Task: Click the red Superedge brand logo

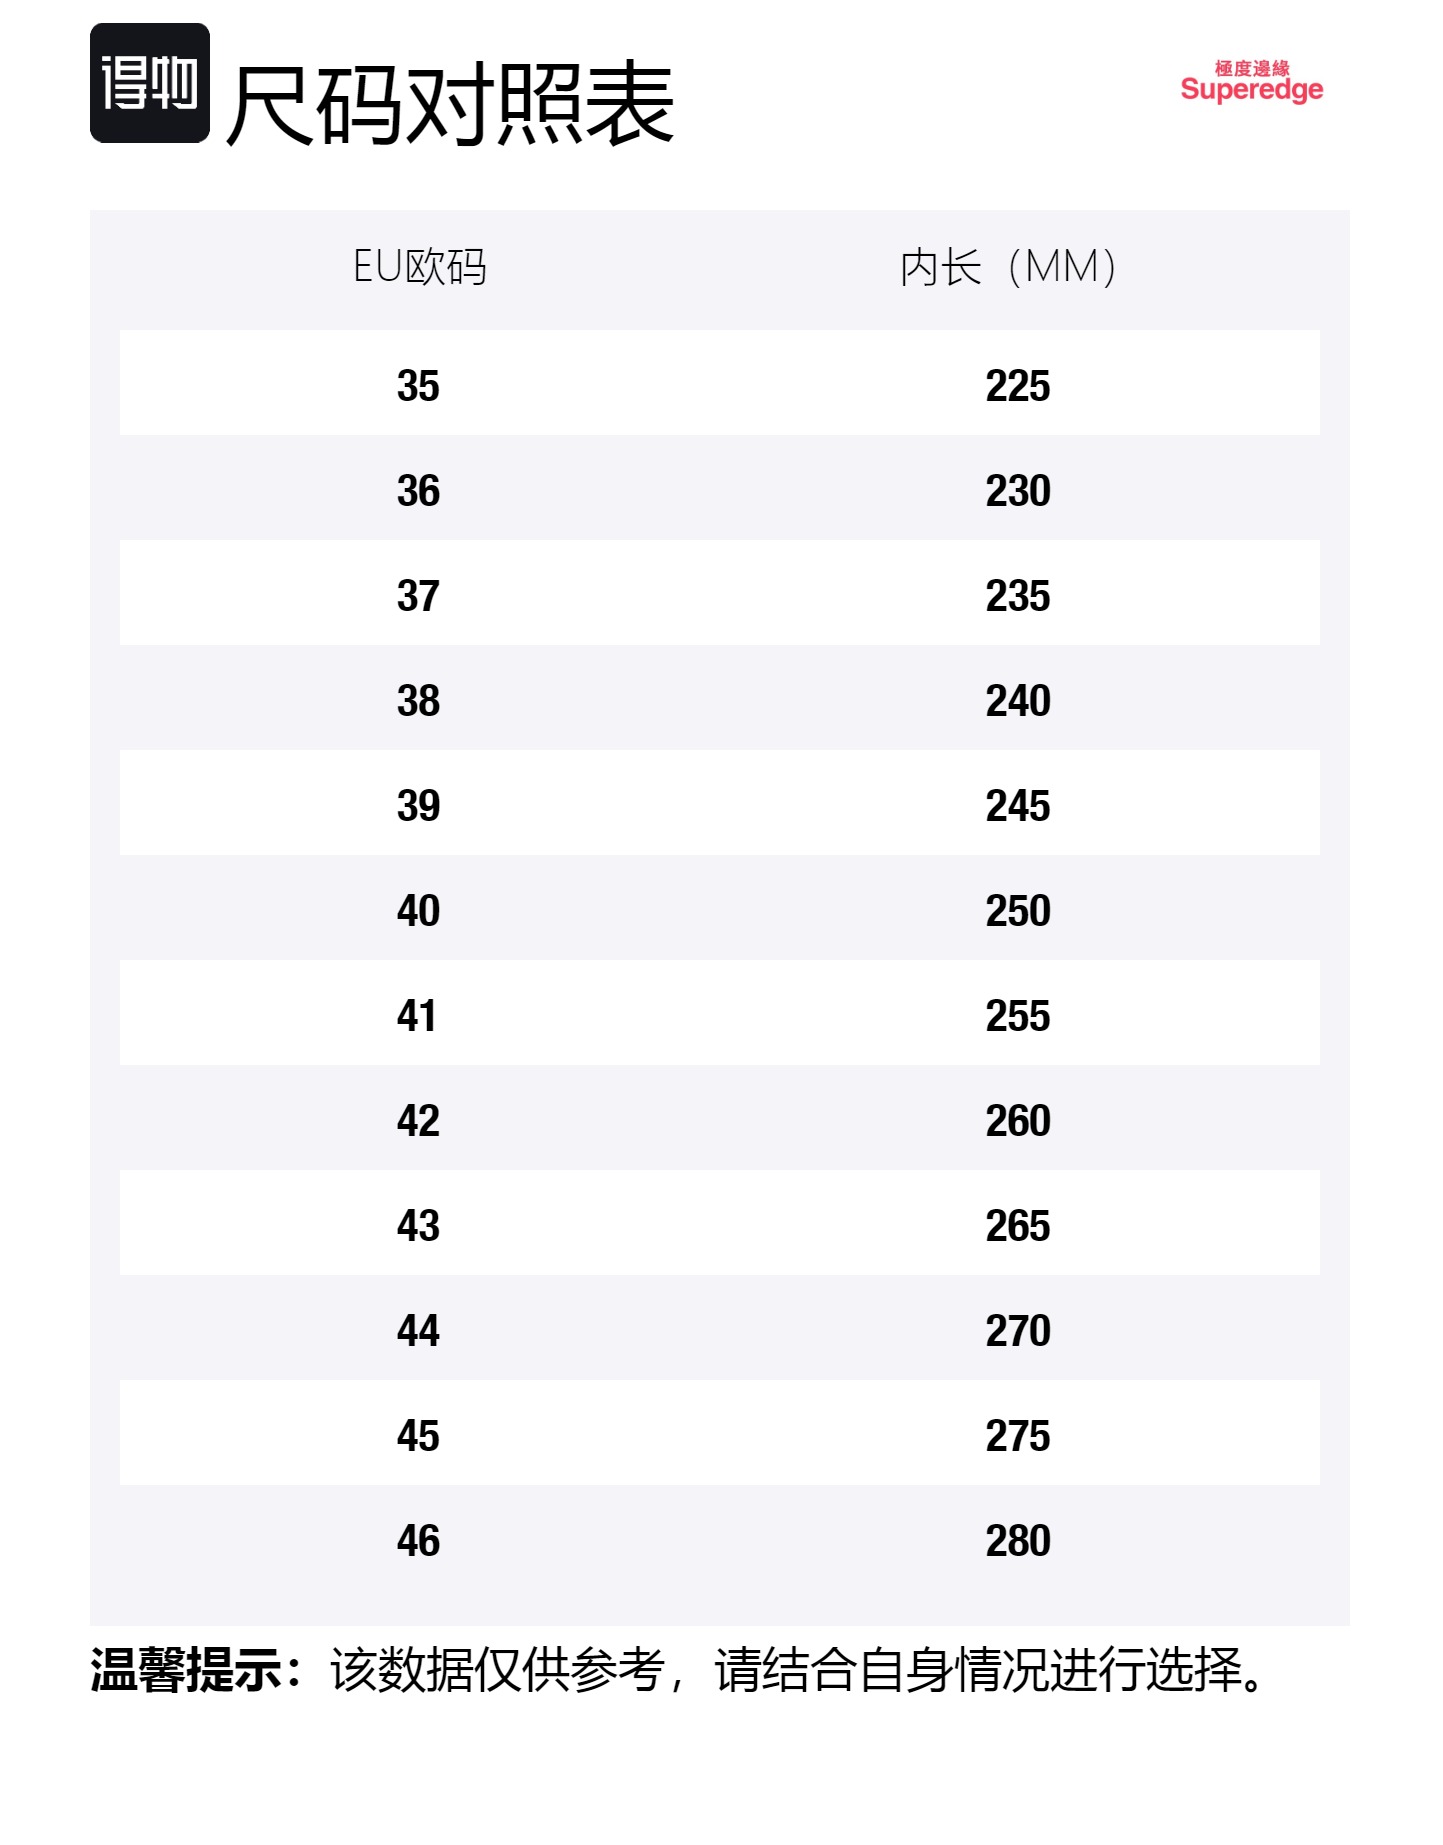Action: [x=1251, y=83]
